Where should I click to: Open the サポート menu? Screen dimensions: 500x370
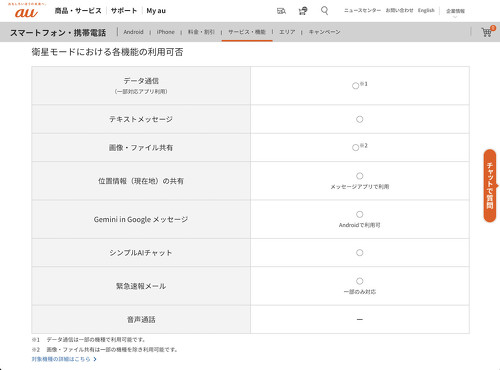click(124, 11)
